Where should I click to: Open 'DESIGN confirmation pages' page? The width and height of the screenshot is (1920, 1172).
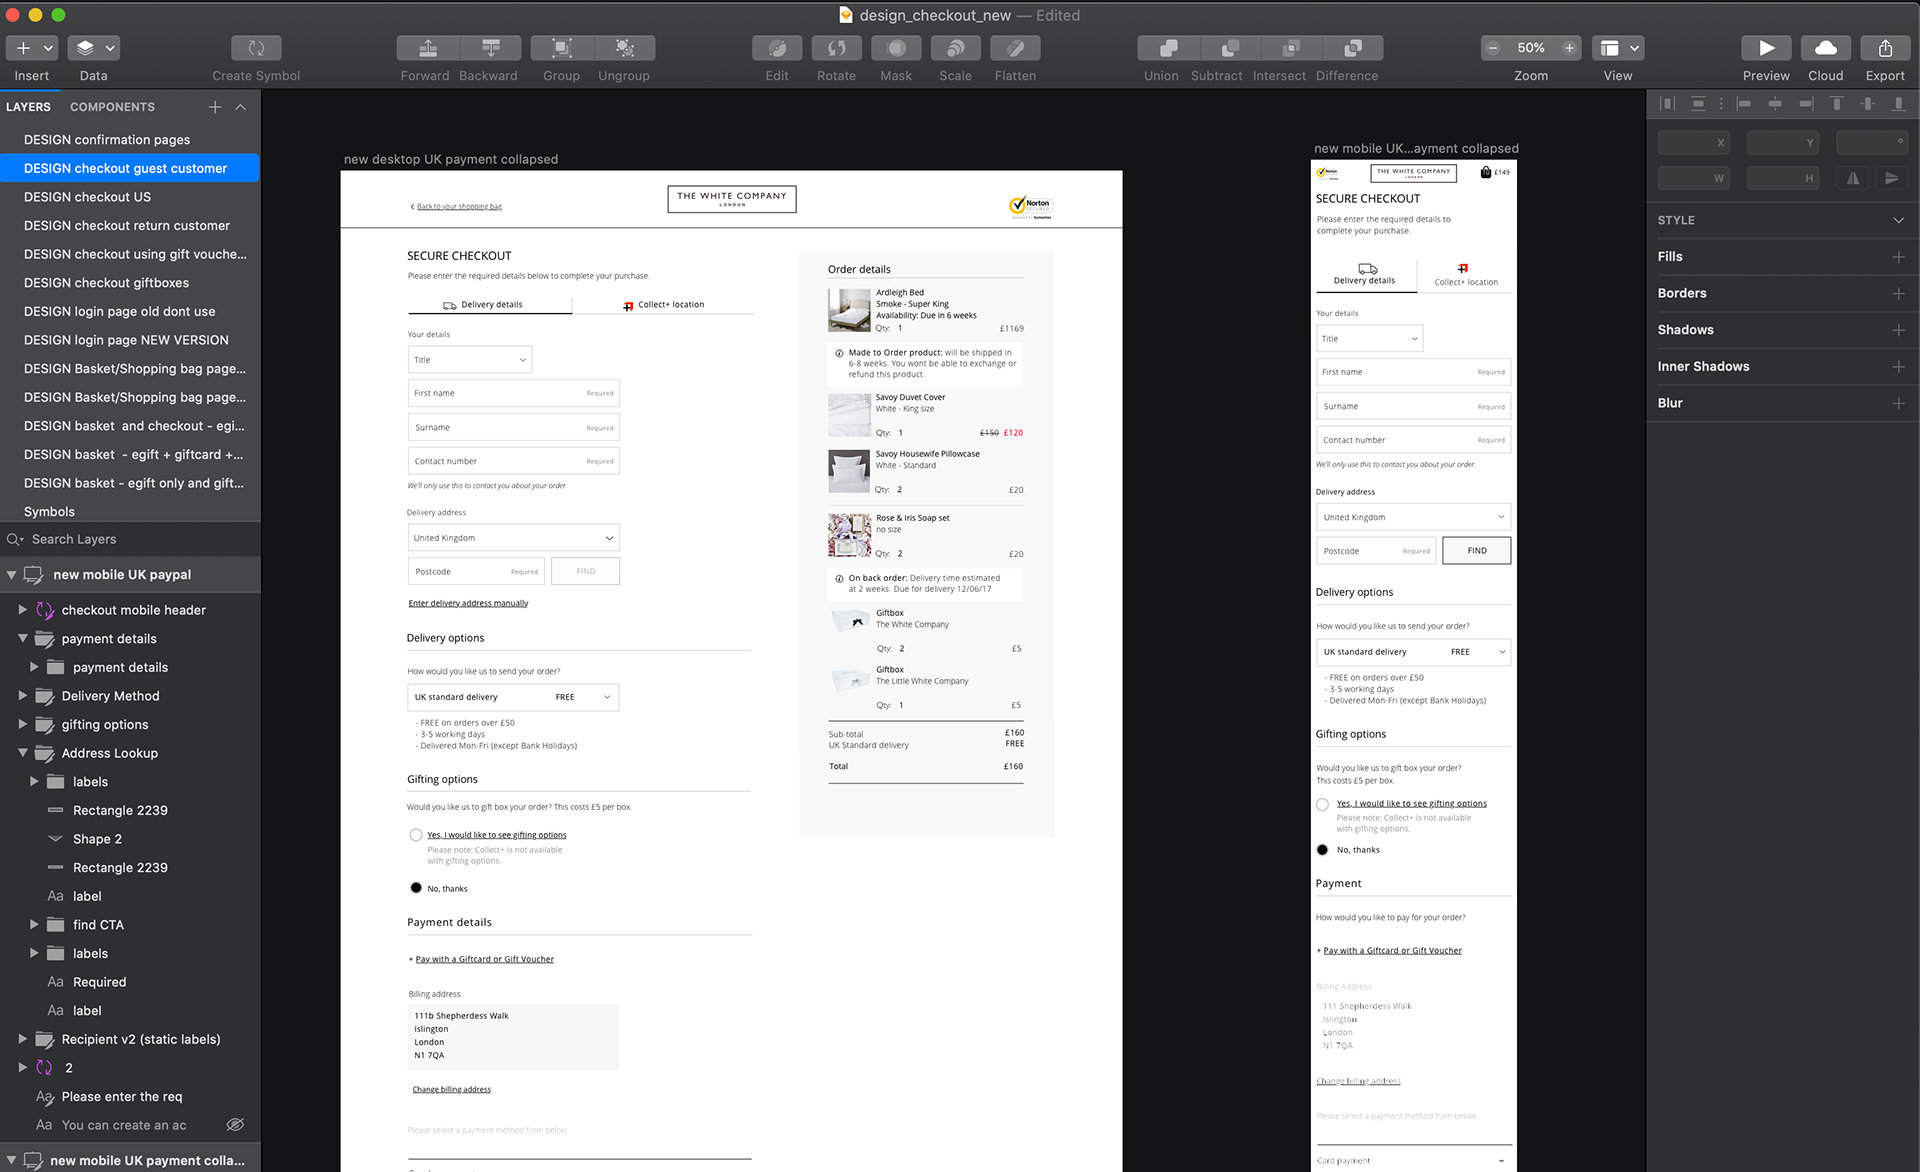point(107,140)
